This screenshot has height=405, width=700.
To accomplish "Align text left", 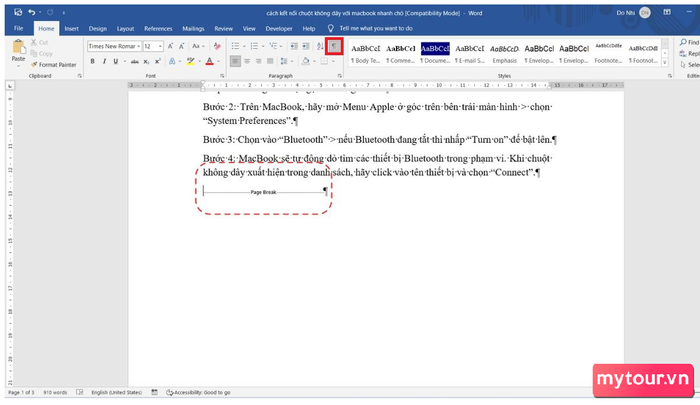I will point(235,61).
